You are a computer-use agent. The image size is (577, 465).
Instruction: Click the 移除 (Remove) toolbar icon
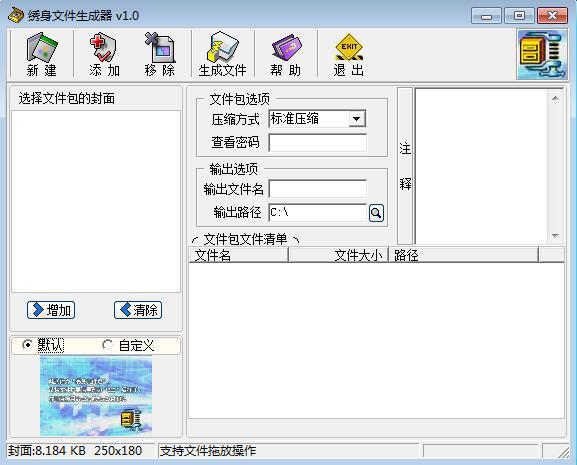159,47
